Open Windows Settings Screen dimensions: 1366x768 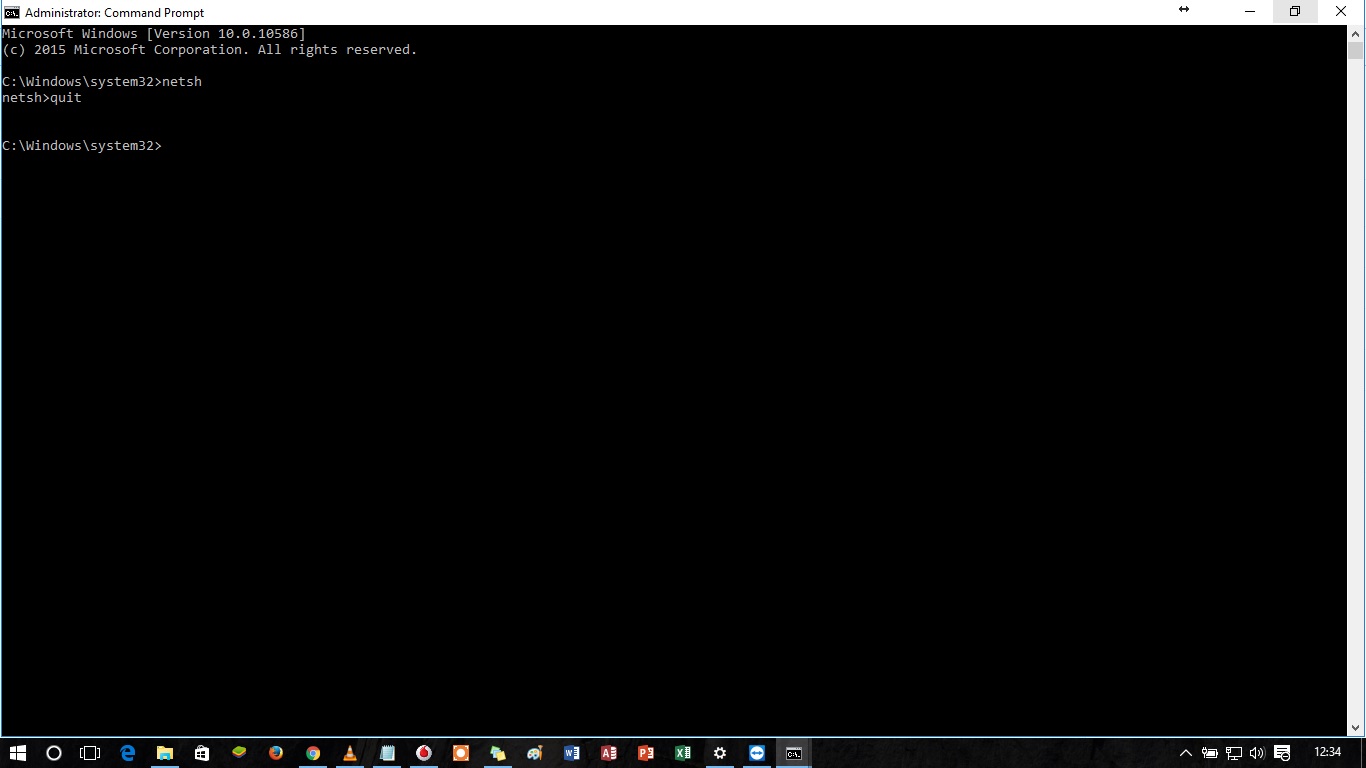(x=719, y=753)
